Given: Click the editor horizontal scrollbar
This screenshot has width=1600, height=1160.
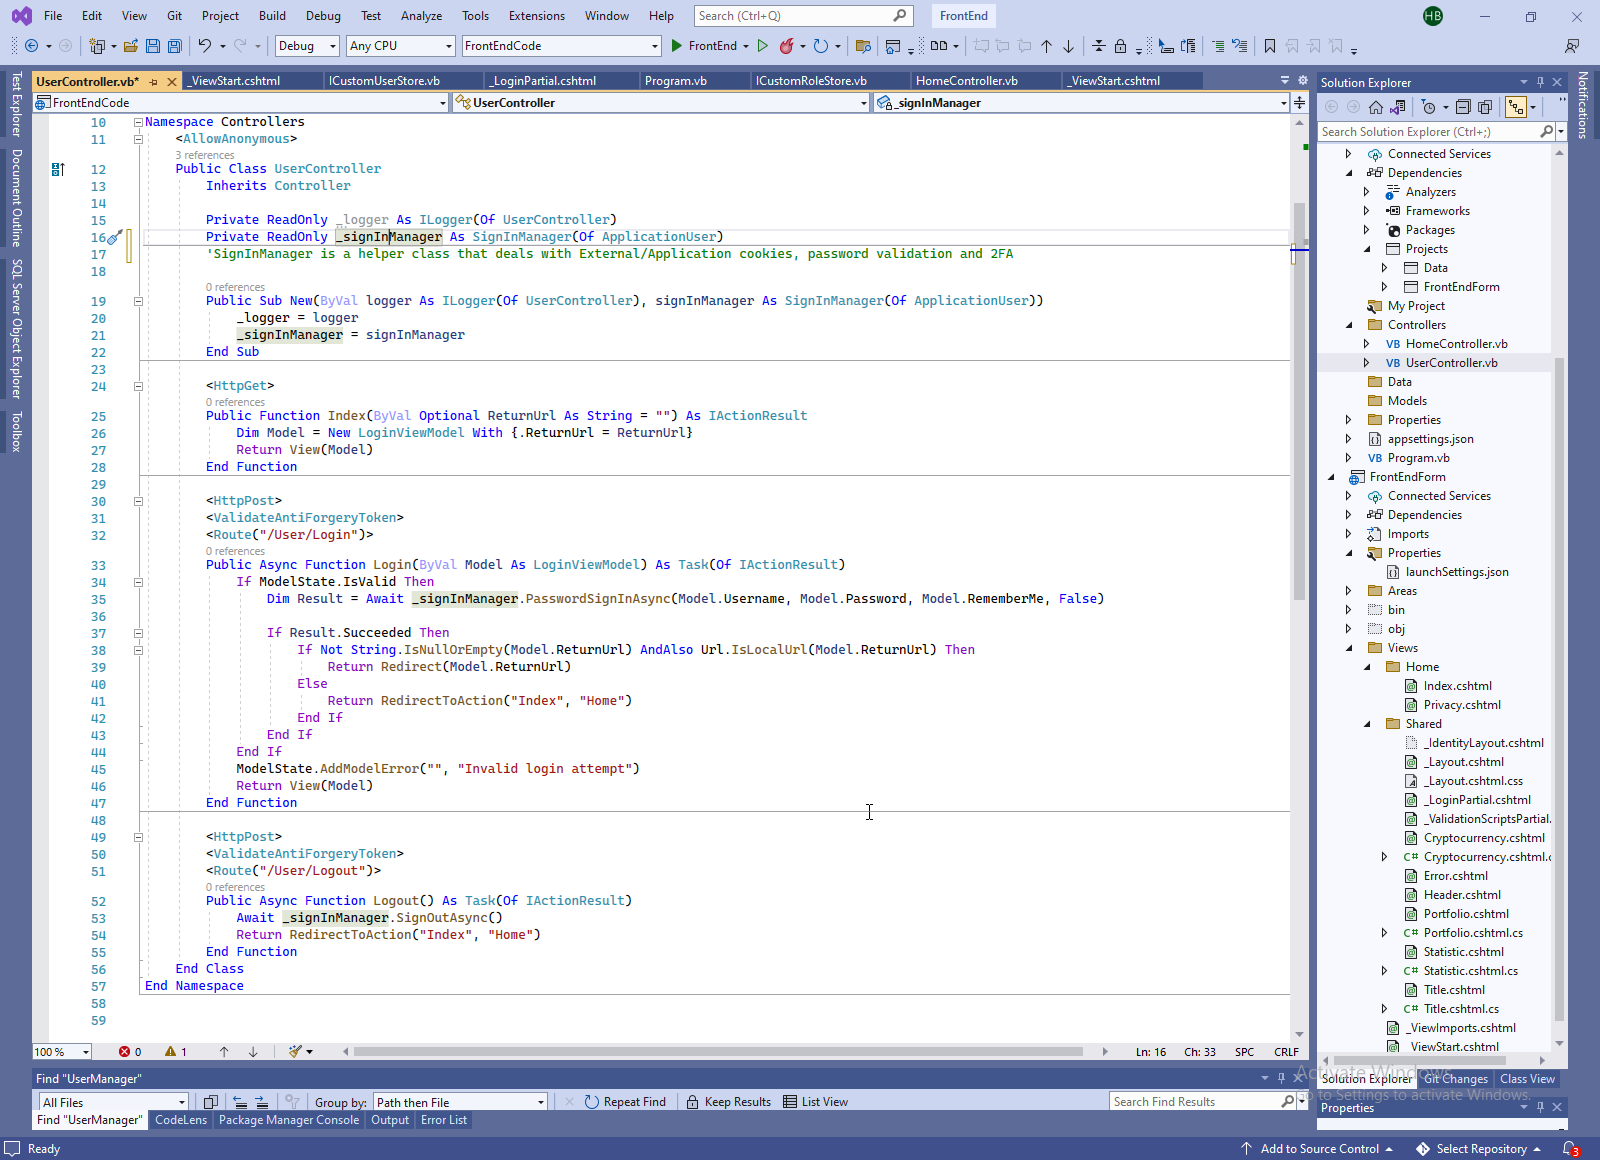Looking at the screenshot, I should click(717, 1052).
